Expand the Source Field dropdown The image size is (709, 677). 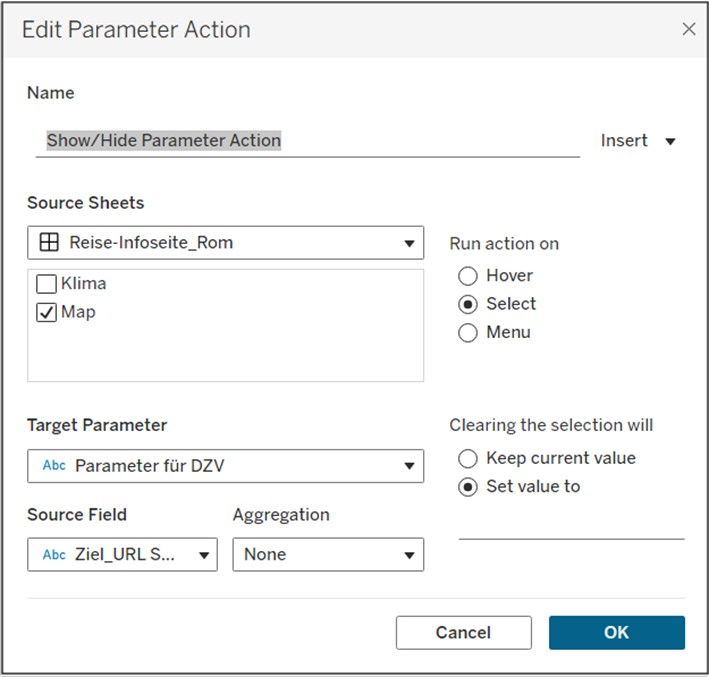pos(203,555)
